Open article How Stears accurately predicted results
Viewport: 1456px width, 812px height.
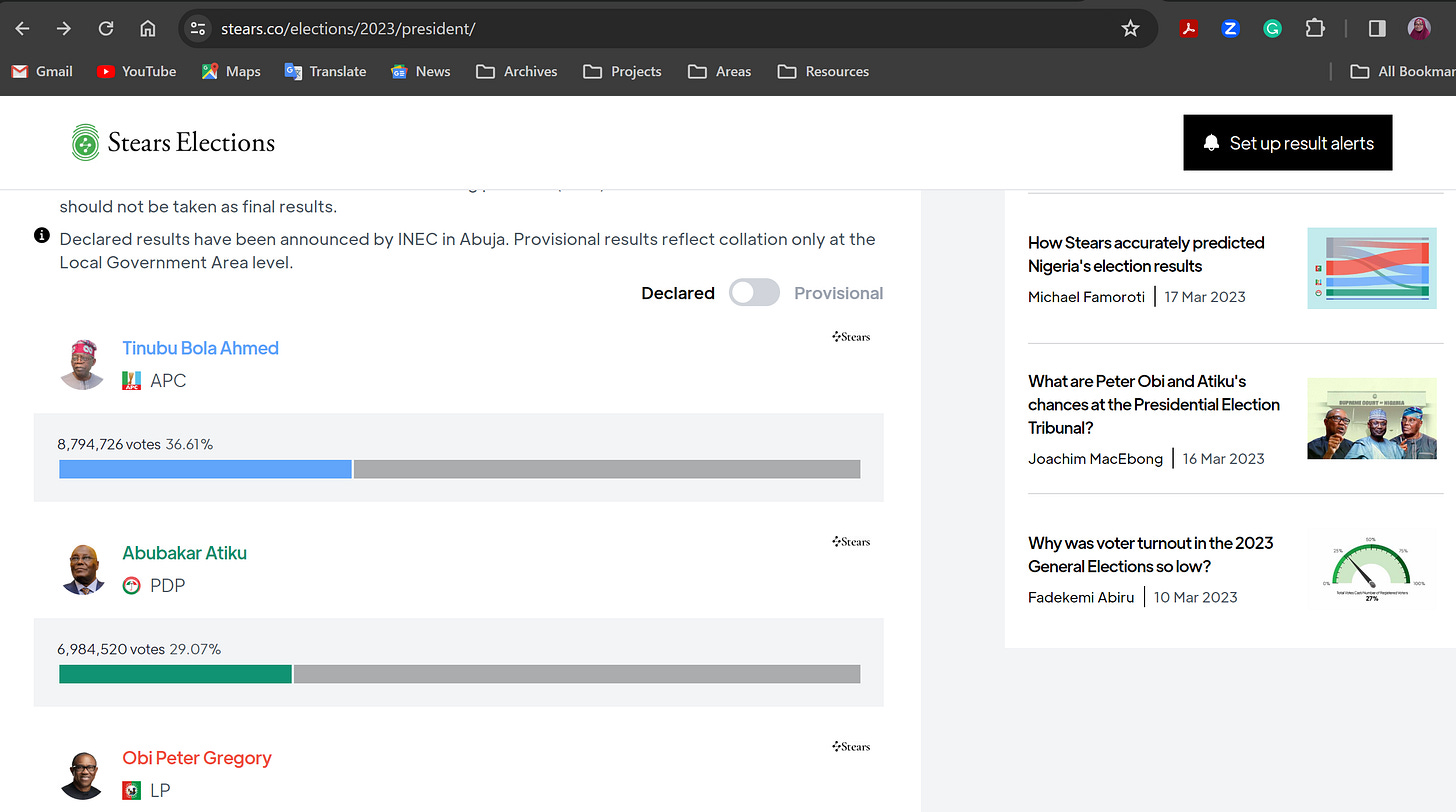[1146, 254]
